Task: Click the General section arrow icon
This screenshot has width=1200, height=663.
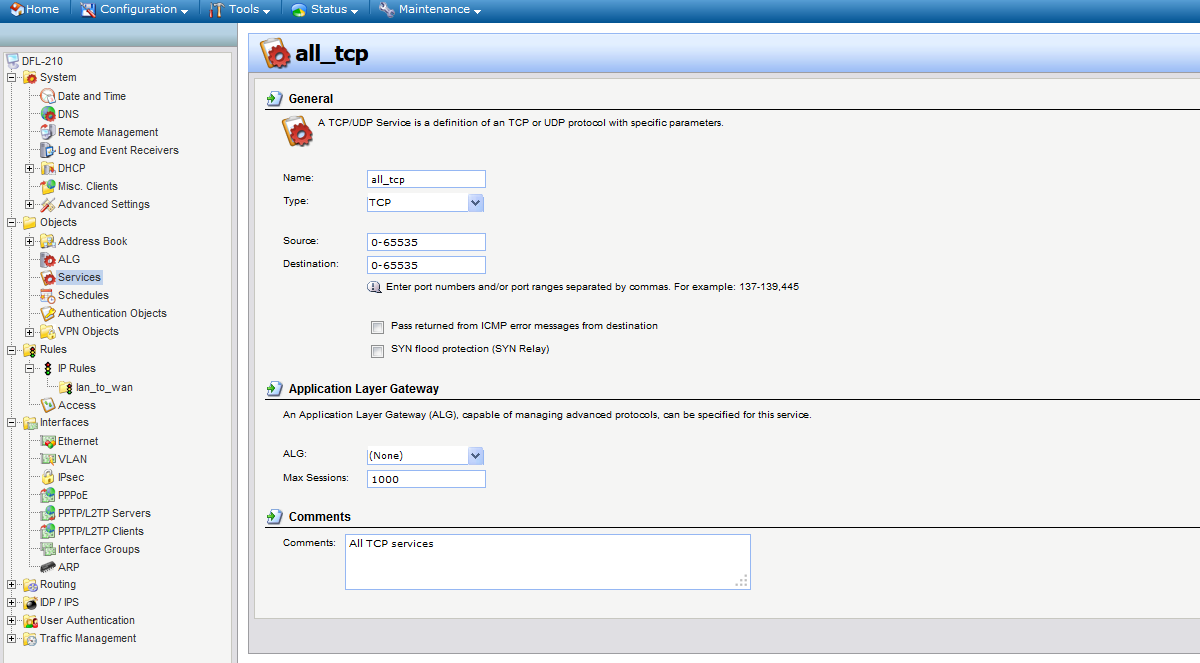Action: [274, 98]
